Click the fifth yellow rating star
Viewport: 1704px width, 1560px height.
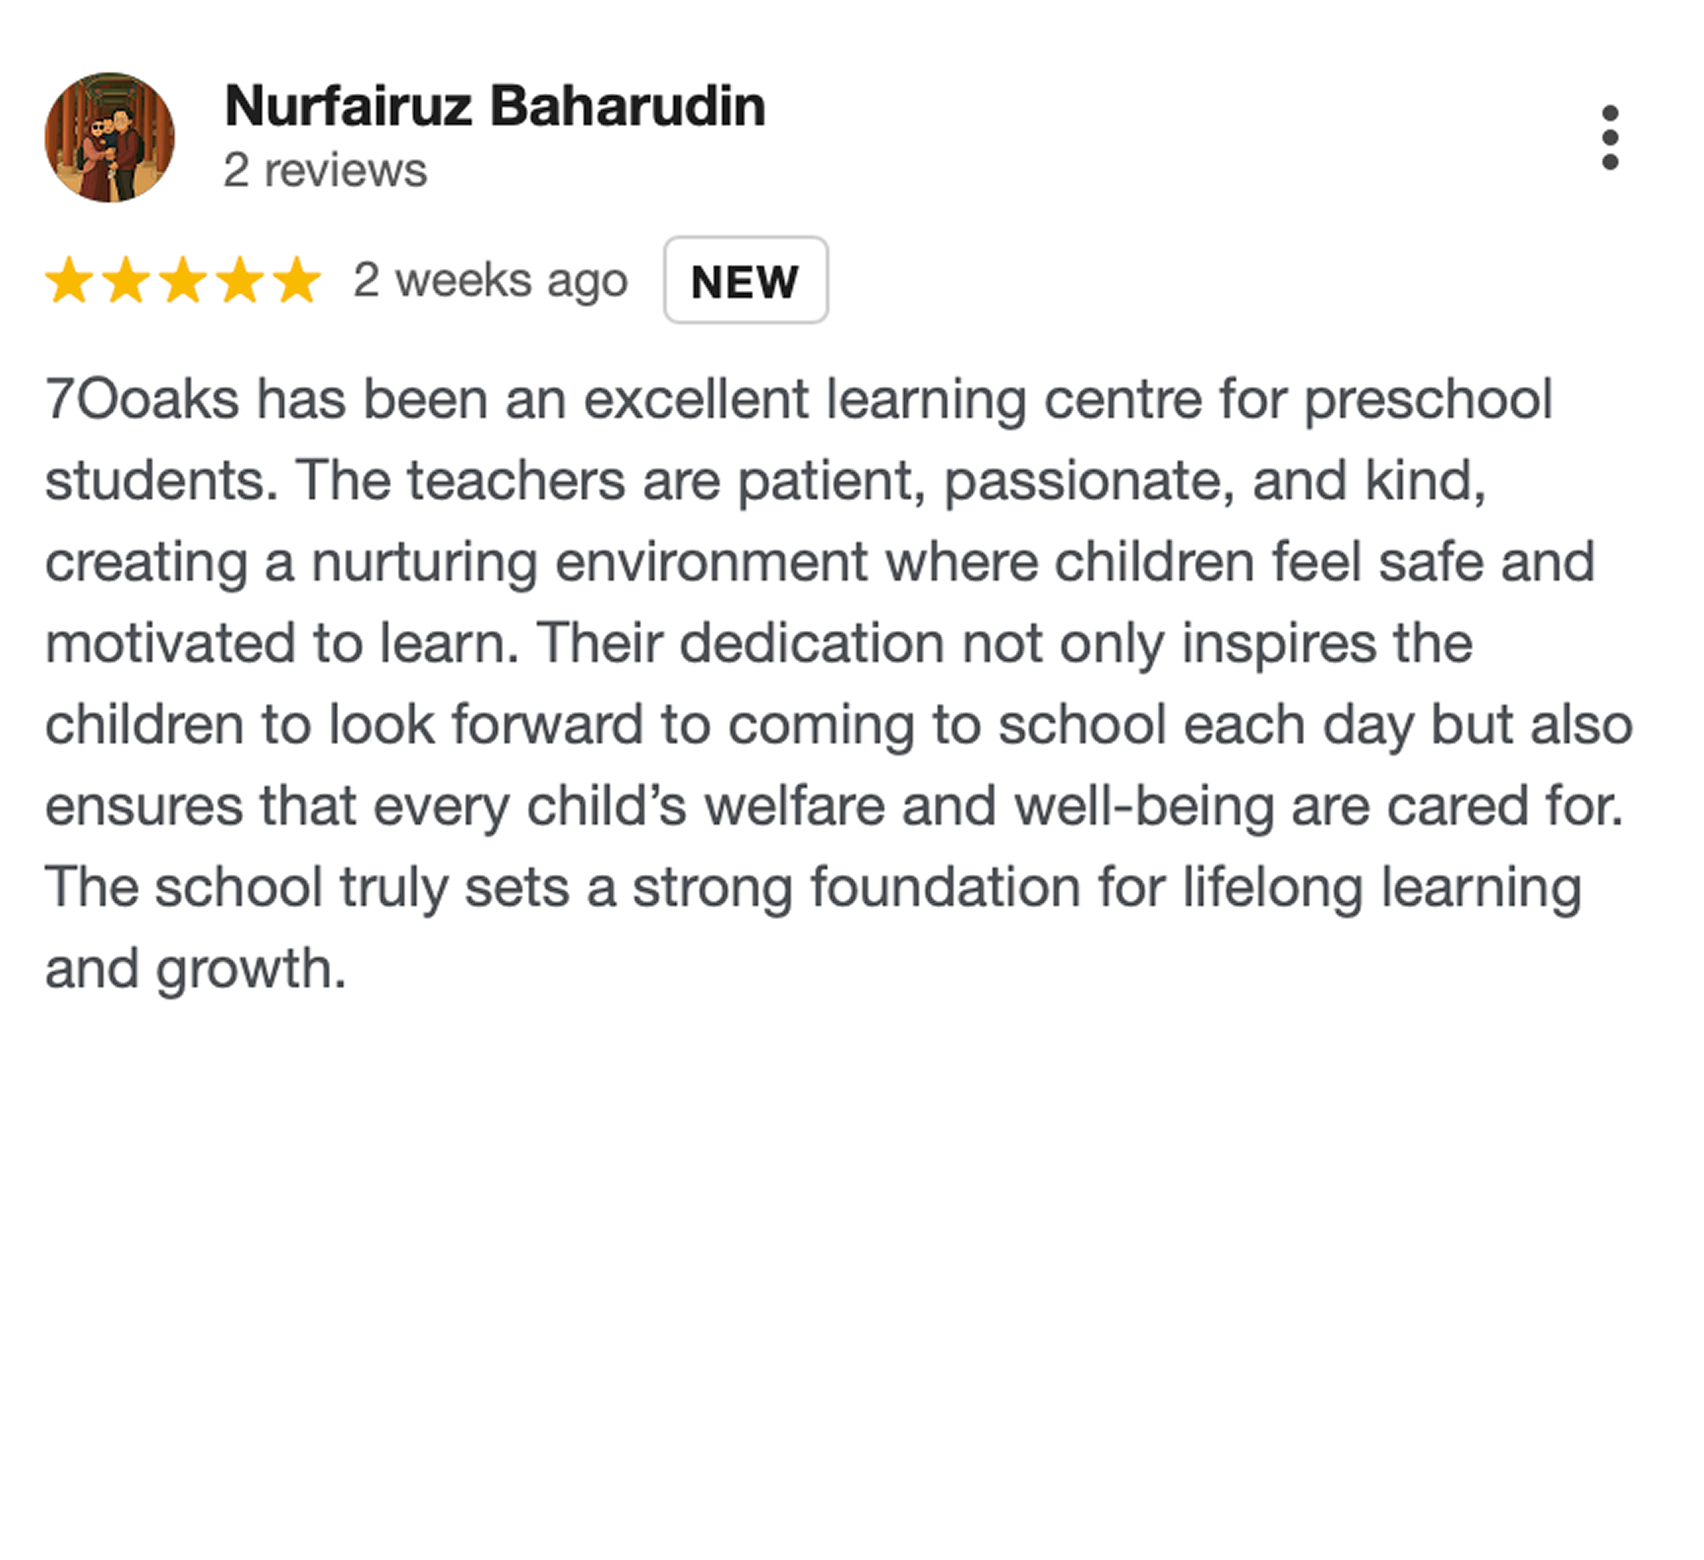[x=297, y=280]
